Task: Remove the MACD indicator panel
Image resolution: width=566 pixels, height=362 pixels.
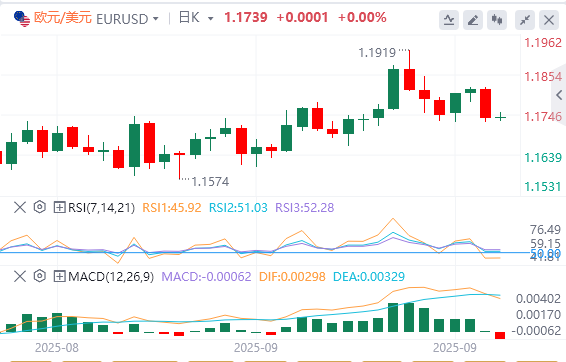Action: click(20, 277)
